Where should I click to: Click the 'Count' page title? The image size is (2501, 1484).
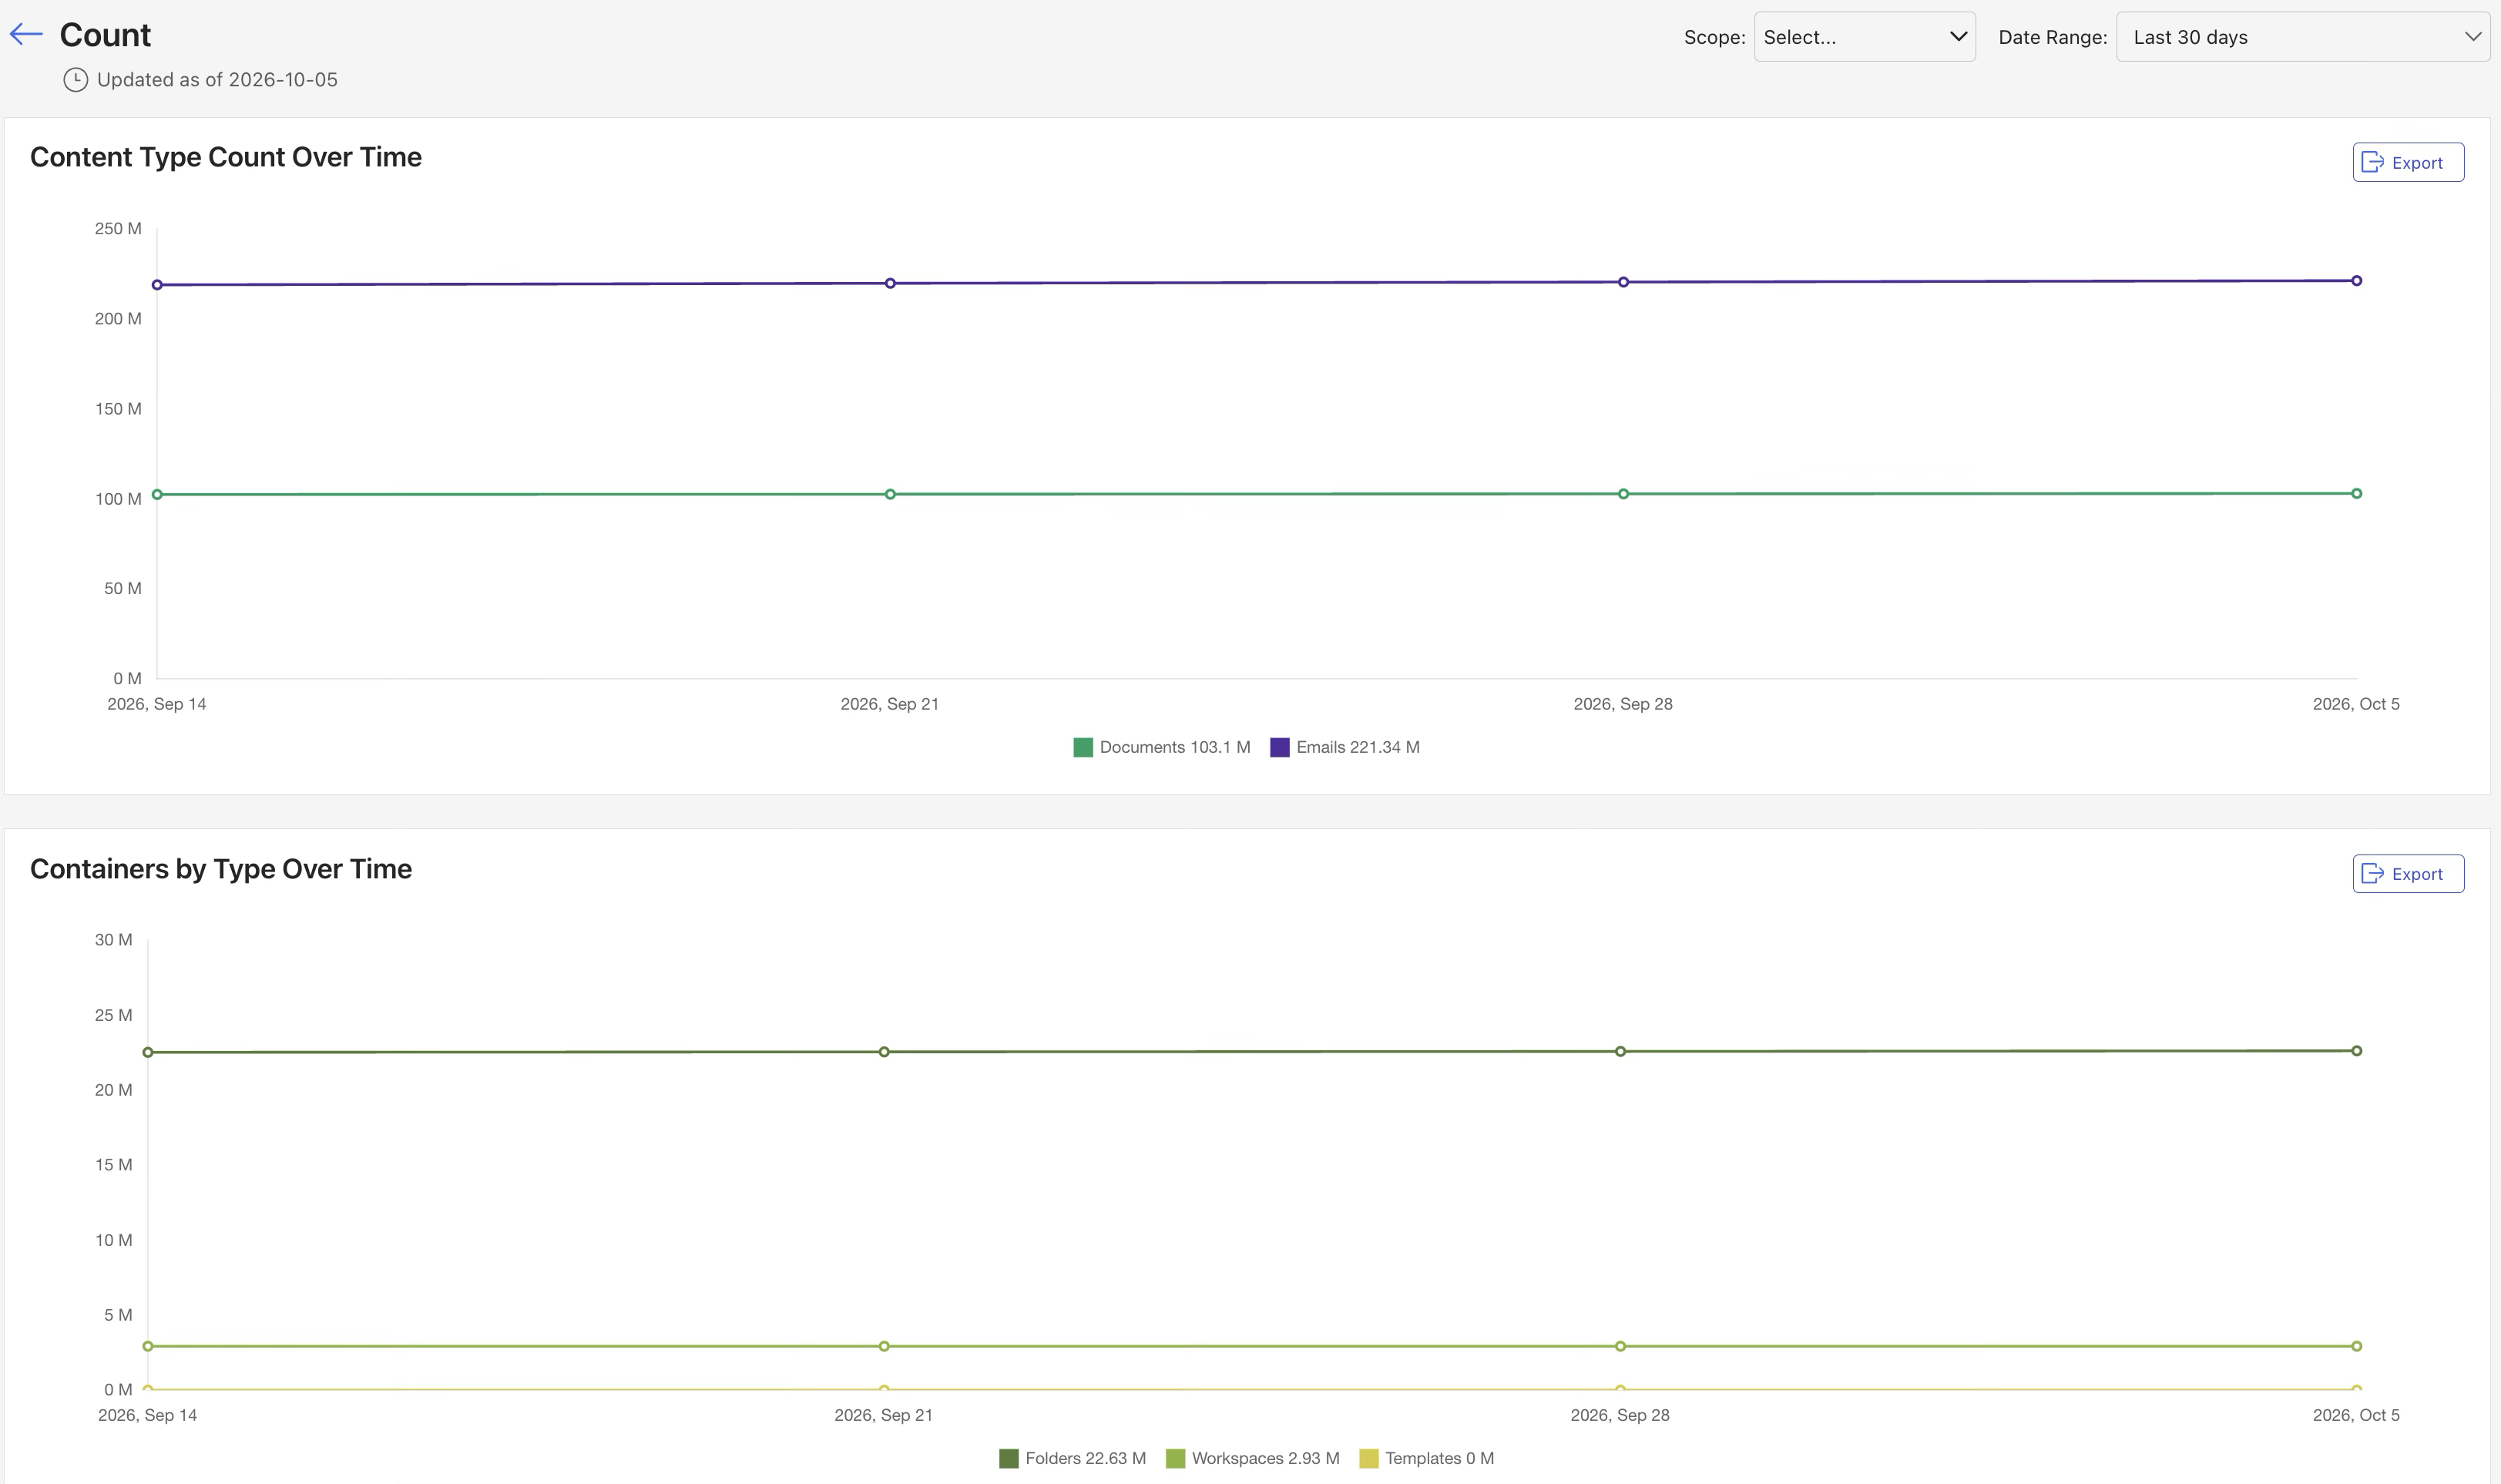(x=105, y=35)
